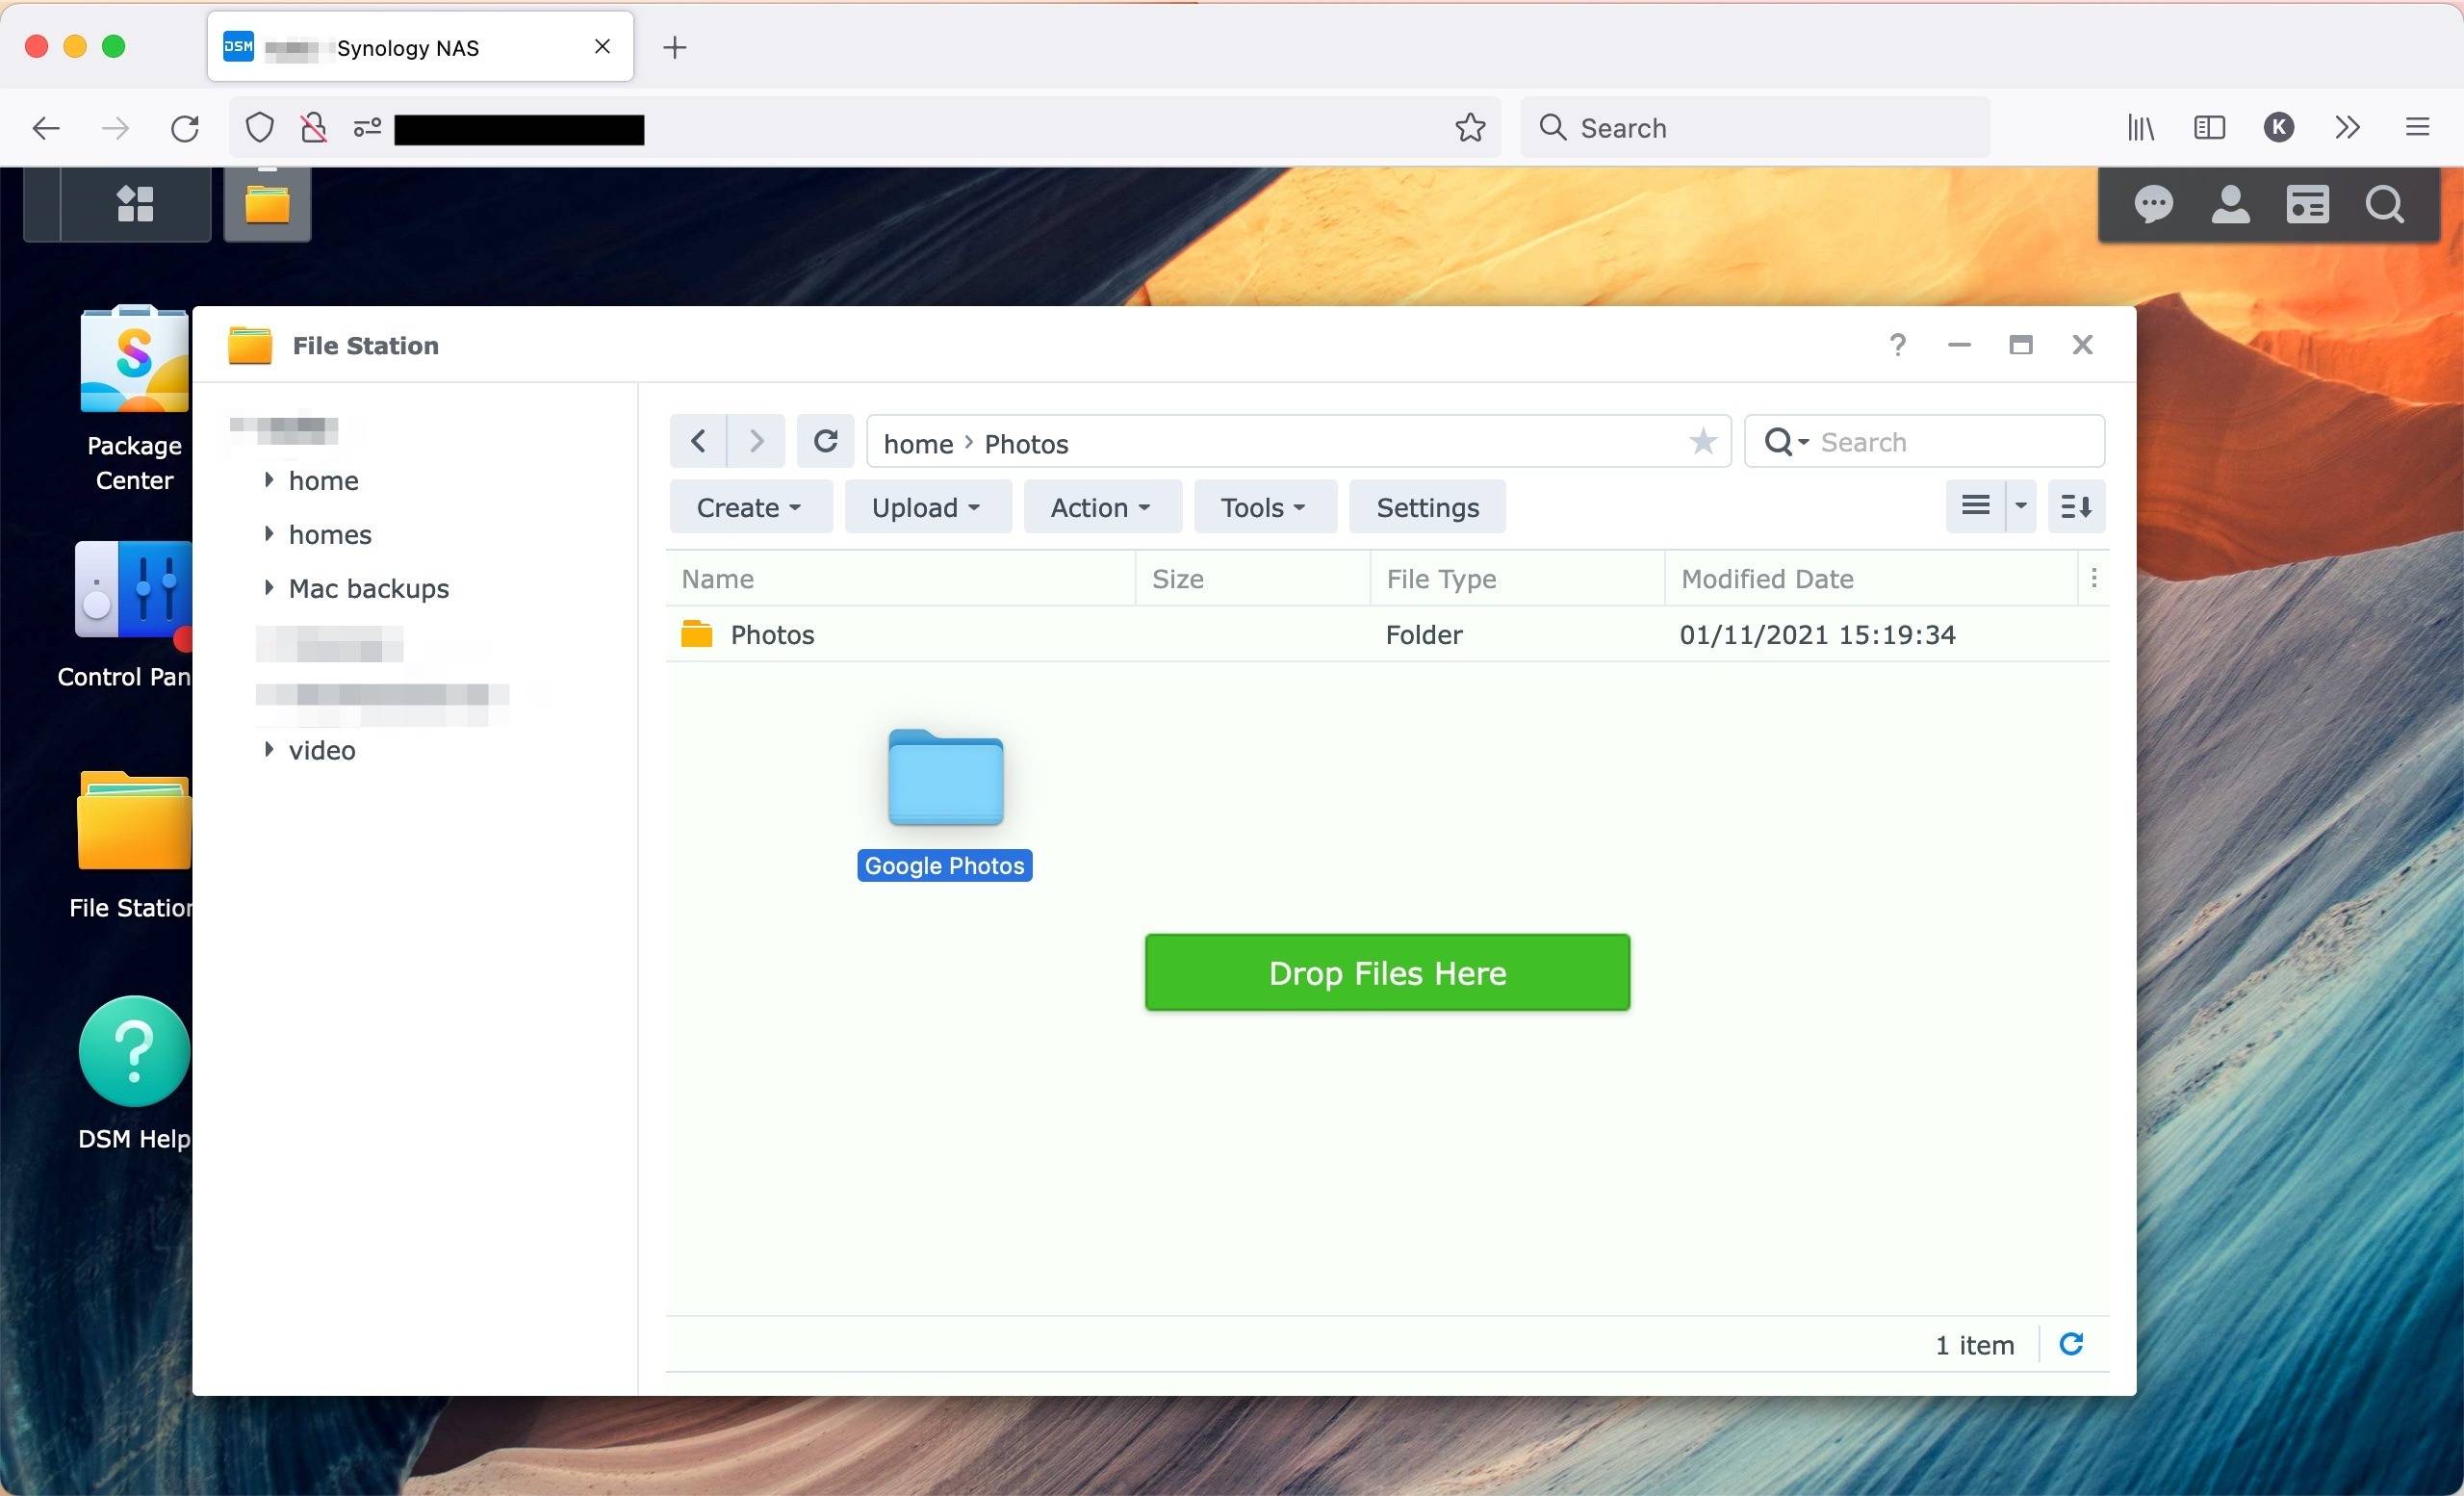2464x1496 pixels.
Task: Open DSM notifications in top-right corner
Action: click(2154, 204)
